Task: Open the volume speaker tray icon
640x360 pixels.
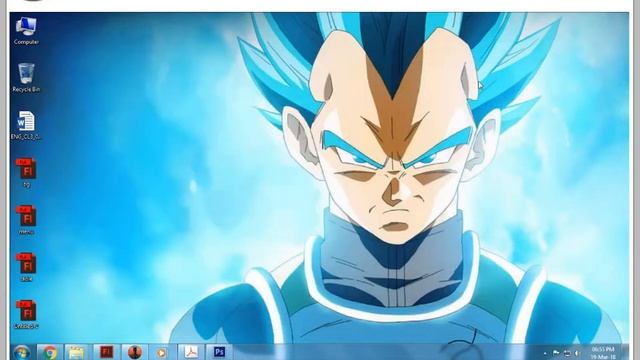Action: 577,353
